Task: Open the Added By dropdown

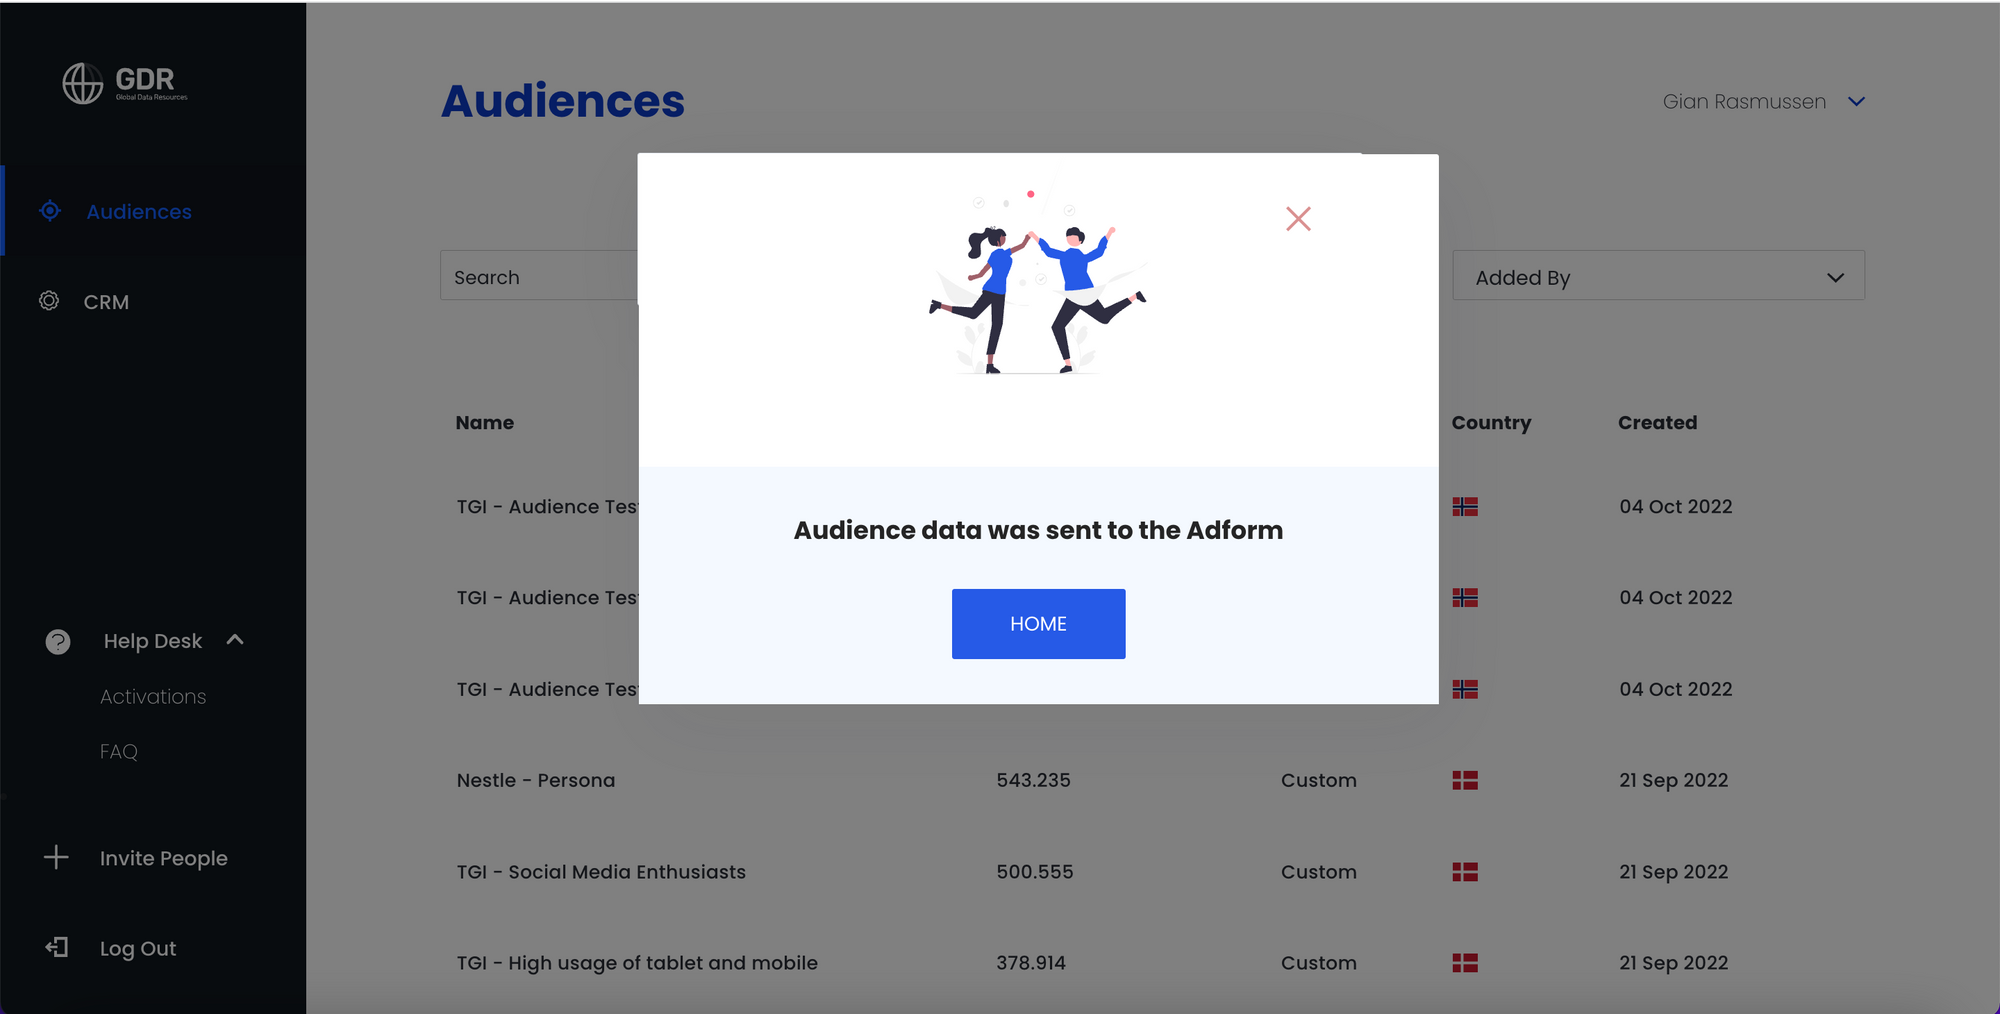Action: (1658, 276)
